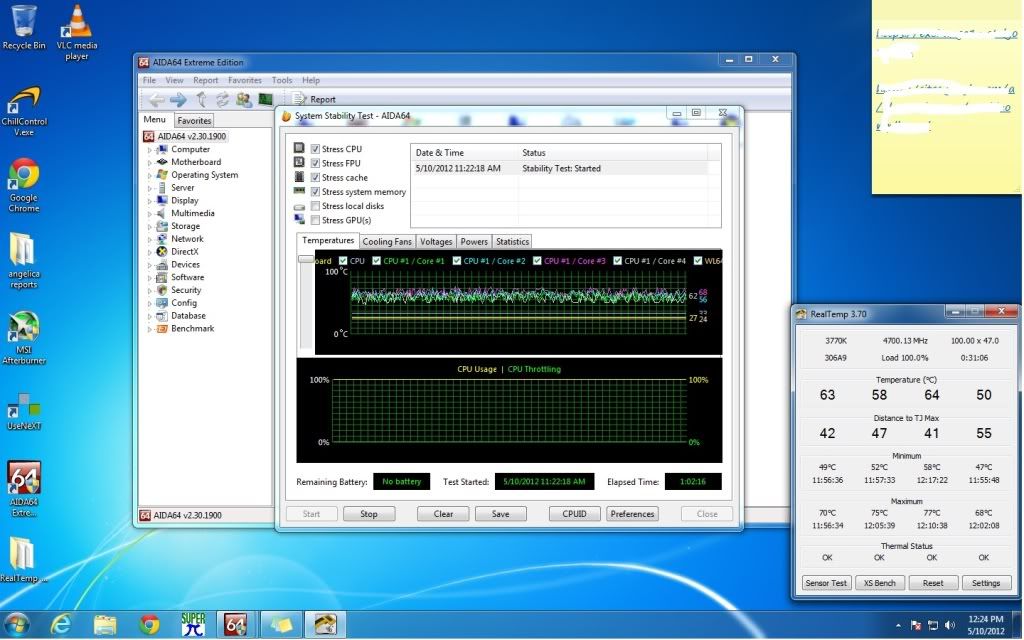This screenshot has width=1024, height=640.
Task: Open the File menu in AIDA64
Action: click(x=149, y=80)
